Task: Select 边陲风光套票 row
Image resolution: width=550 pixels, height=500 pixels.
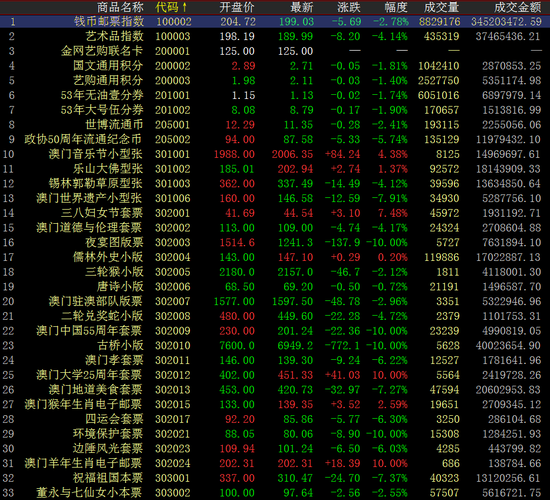Action: pos(275,449)
